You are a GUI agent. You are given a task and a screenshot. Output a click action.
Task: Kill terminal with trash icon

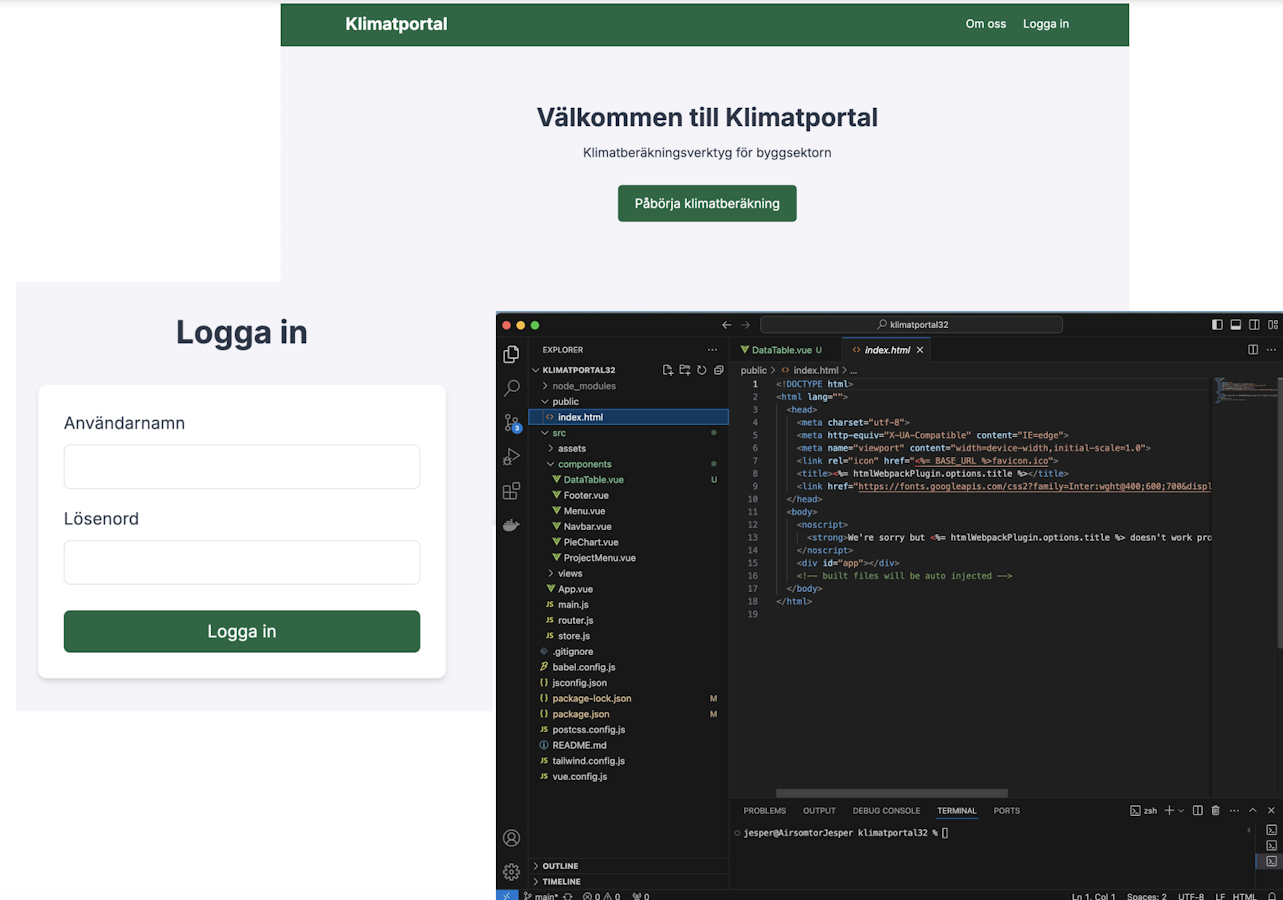point(1216,810)
